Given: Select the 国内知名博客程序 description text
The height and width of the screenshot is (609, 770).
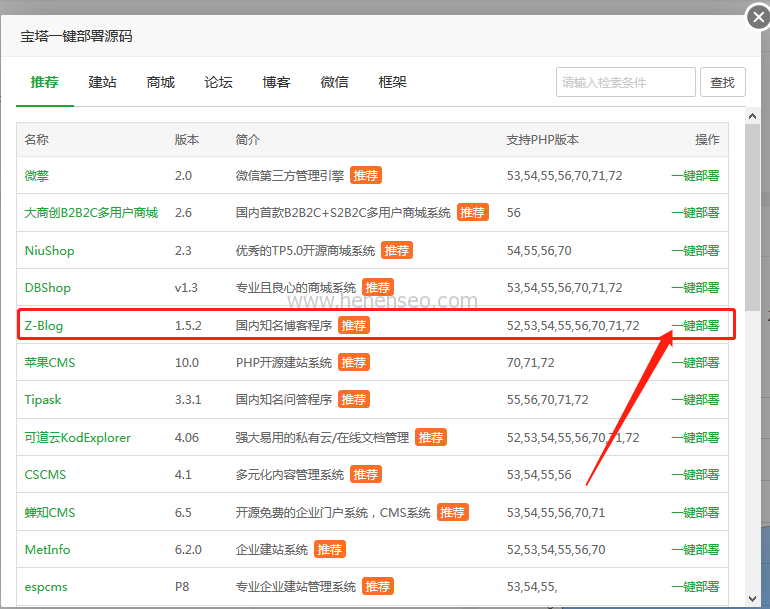Looking at the screenshot, I should coord(284,326).
